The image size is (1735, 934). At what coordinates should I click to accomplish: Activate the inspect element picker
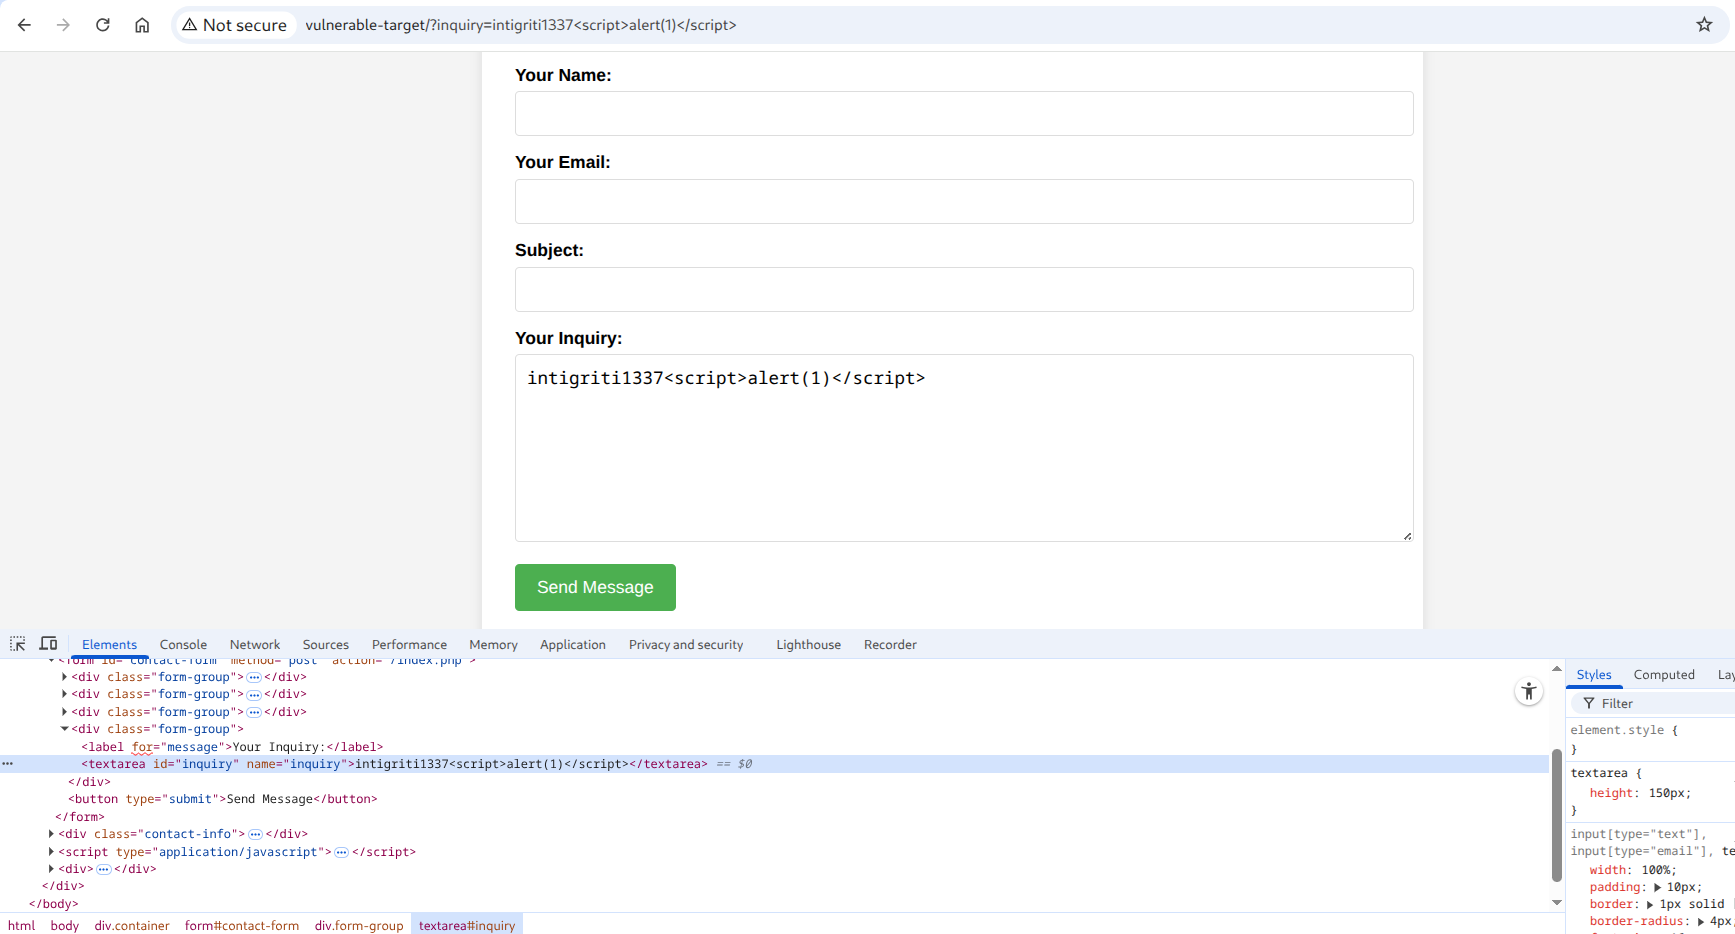[x=18, y=644]
